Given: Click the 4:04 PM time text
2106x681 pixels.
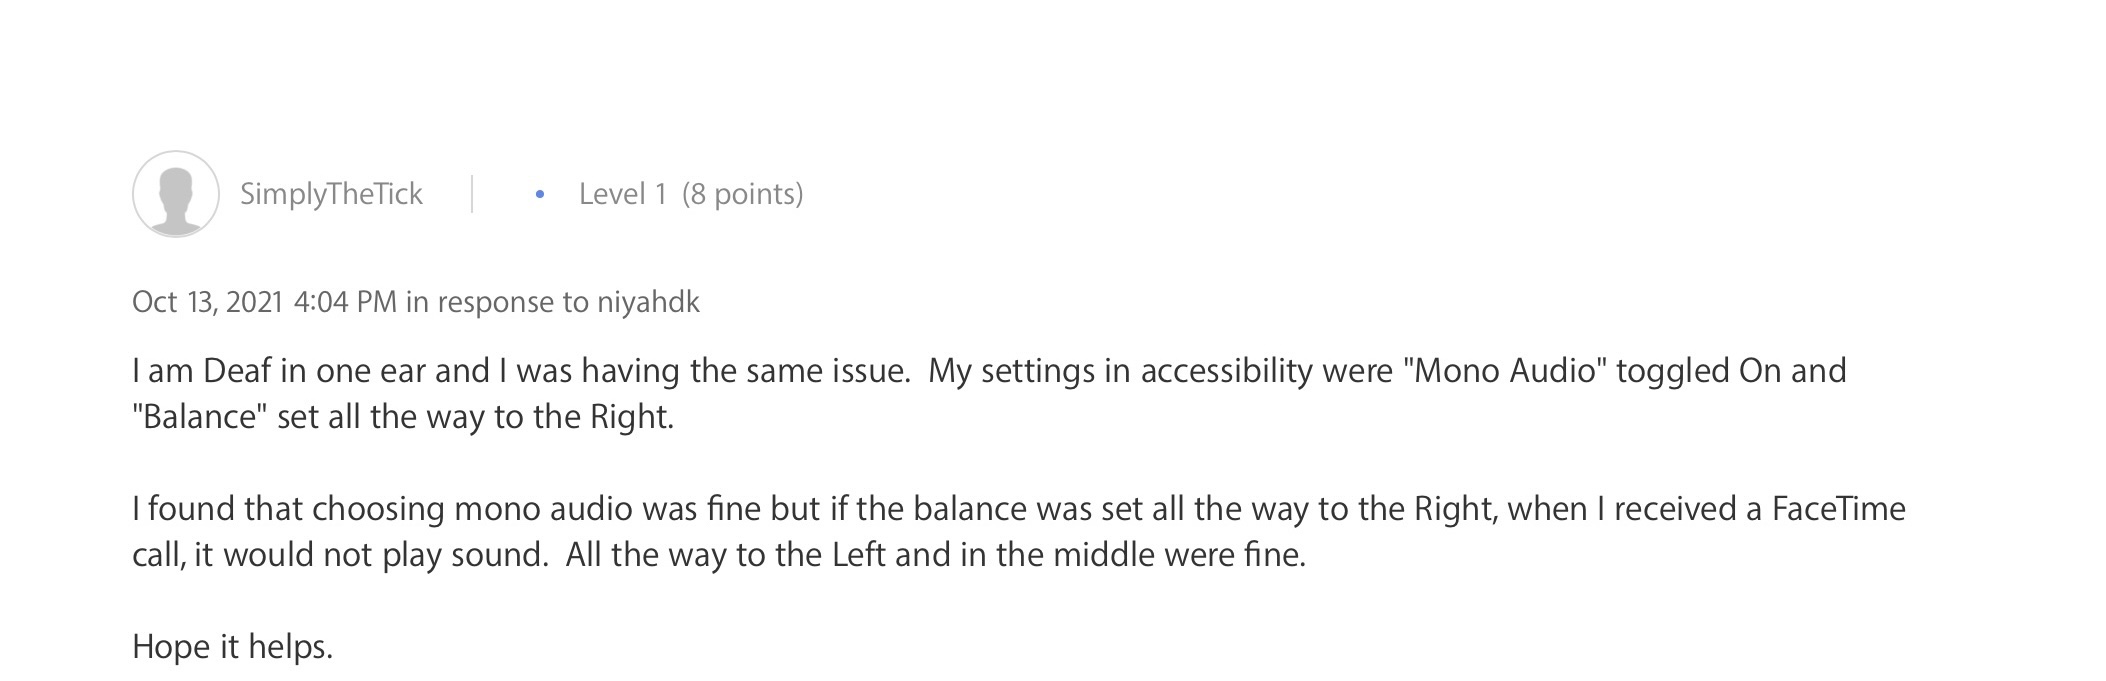Looking at the screenshot, I should click(345, 302).
